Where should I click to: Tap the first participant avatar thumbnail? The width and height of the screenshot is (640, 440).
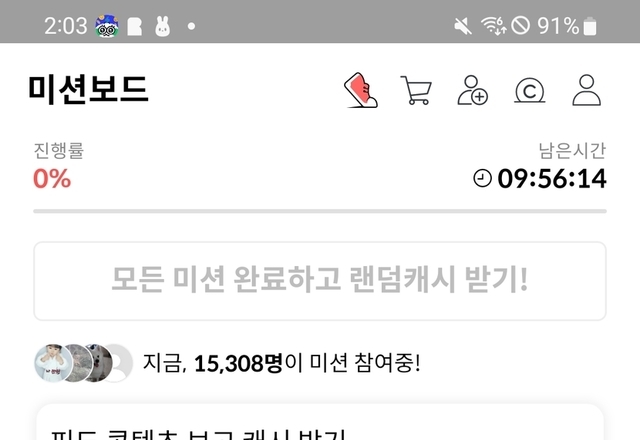tap(52, 363)
